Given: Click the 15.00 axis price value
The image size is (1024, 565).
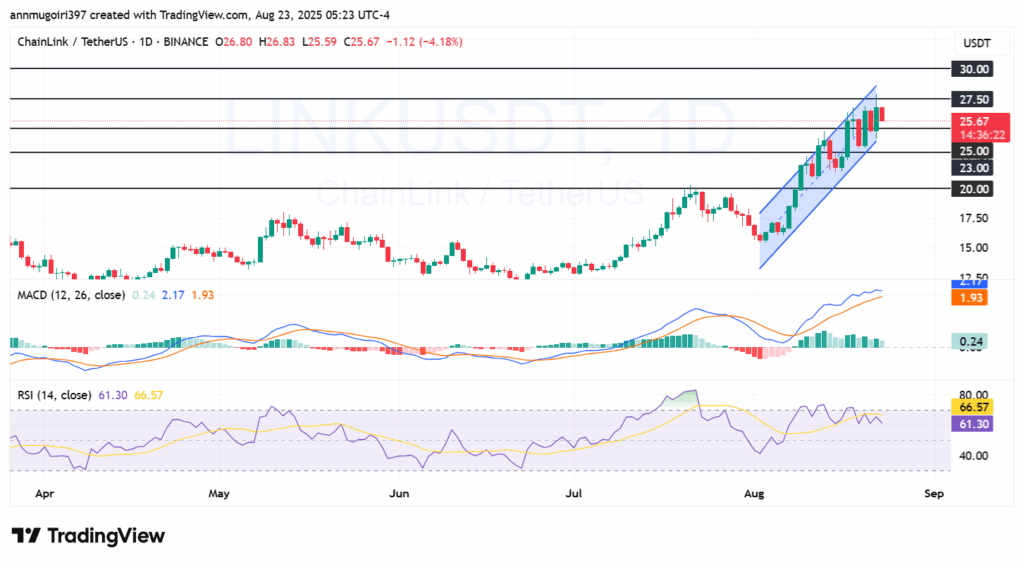Looking at the screenshot, I should [x=973, y=248].
